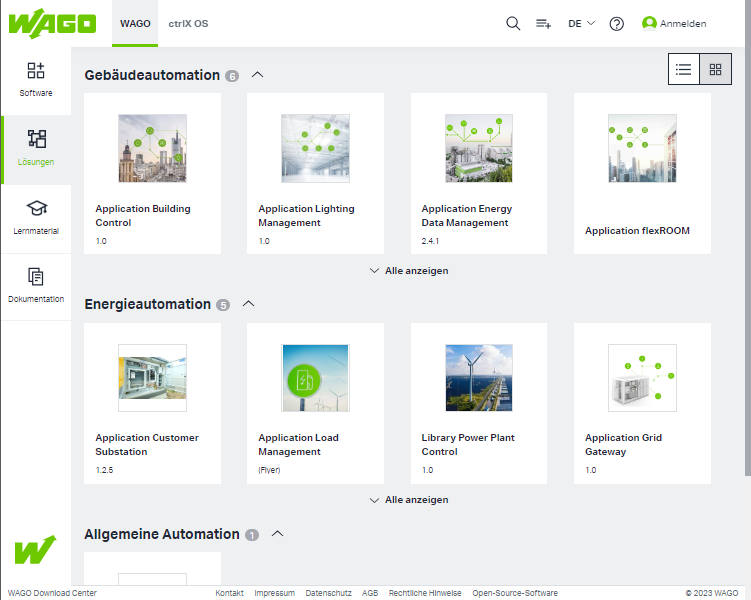The width and height of the screenshot is (751, 600).
Task: Click the Application Building Control title
Action: point(143,215)
